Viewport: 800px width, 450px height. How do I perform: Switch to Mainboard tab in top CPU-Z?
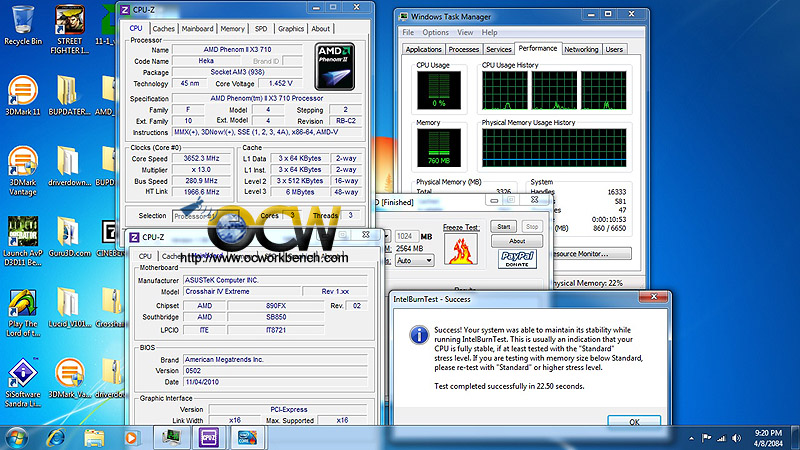[197, 29]
